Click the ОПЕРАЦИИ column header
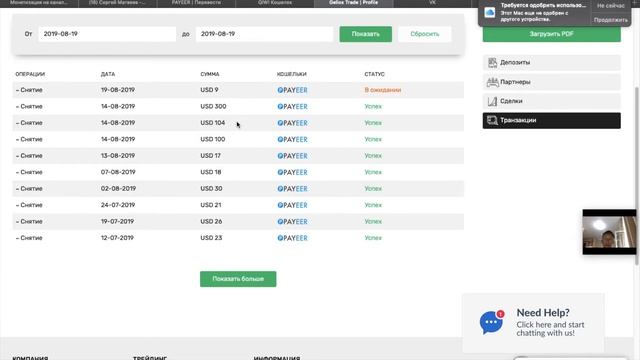 click(x=30, y=74)
